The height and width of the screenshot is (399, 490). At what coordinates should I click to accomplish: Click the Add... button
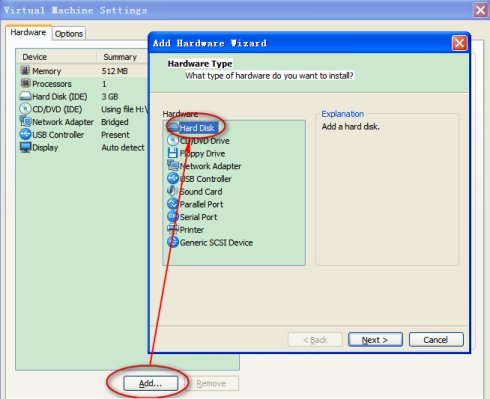click(150, 383)
